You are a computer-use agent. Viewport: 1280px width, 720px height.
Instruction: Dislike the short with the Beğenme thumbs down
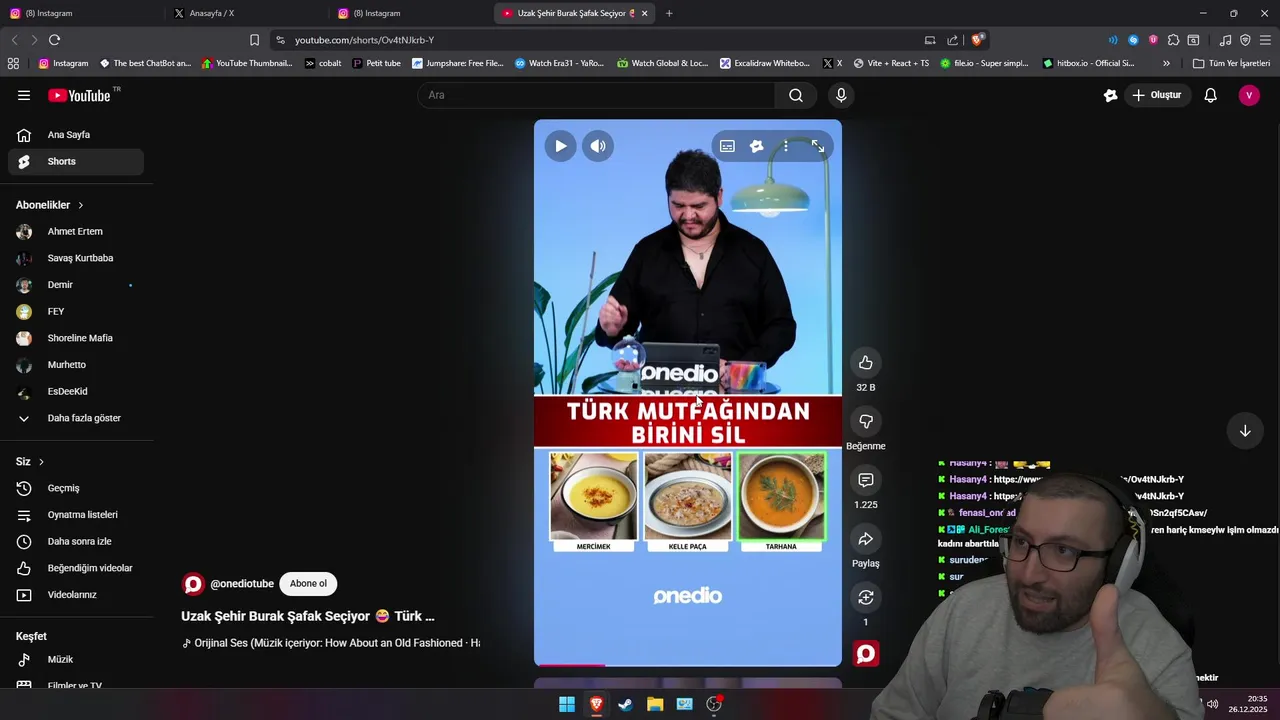[x=866, y=422]
